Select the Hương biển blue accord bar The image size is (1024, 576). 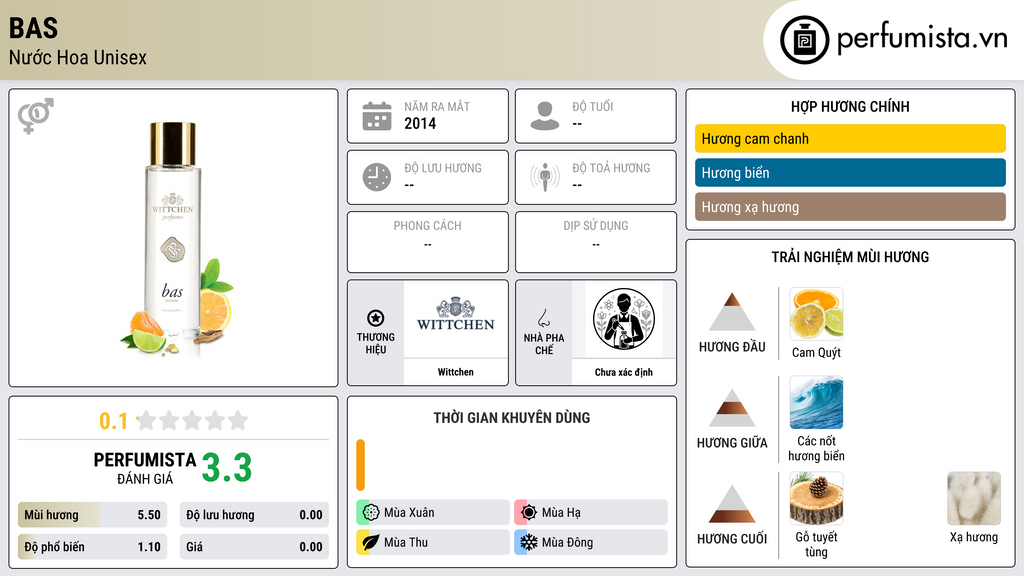point(850,172)
